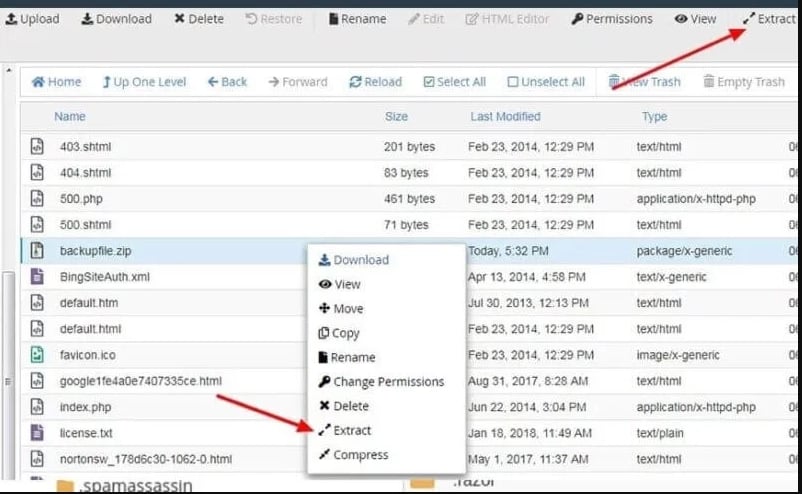Click the 403.shtml file icon

coord(37,146)
